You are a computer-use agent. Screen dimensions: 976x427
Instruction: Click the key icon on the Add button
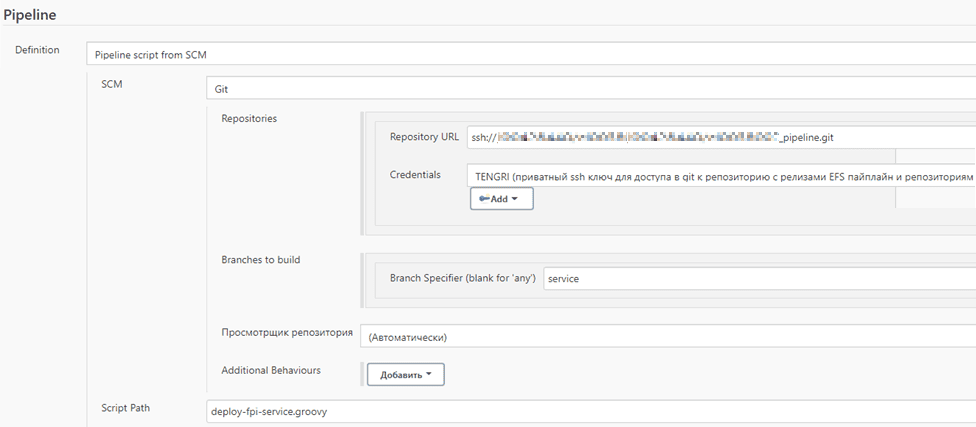pos(484,199)
